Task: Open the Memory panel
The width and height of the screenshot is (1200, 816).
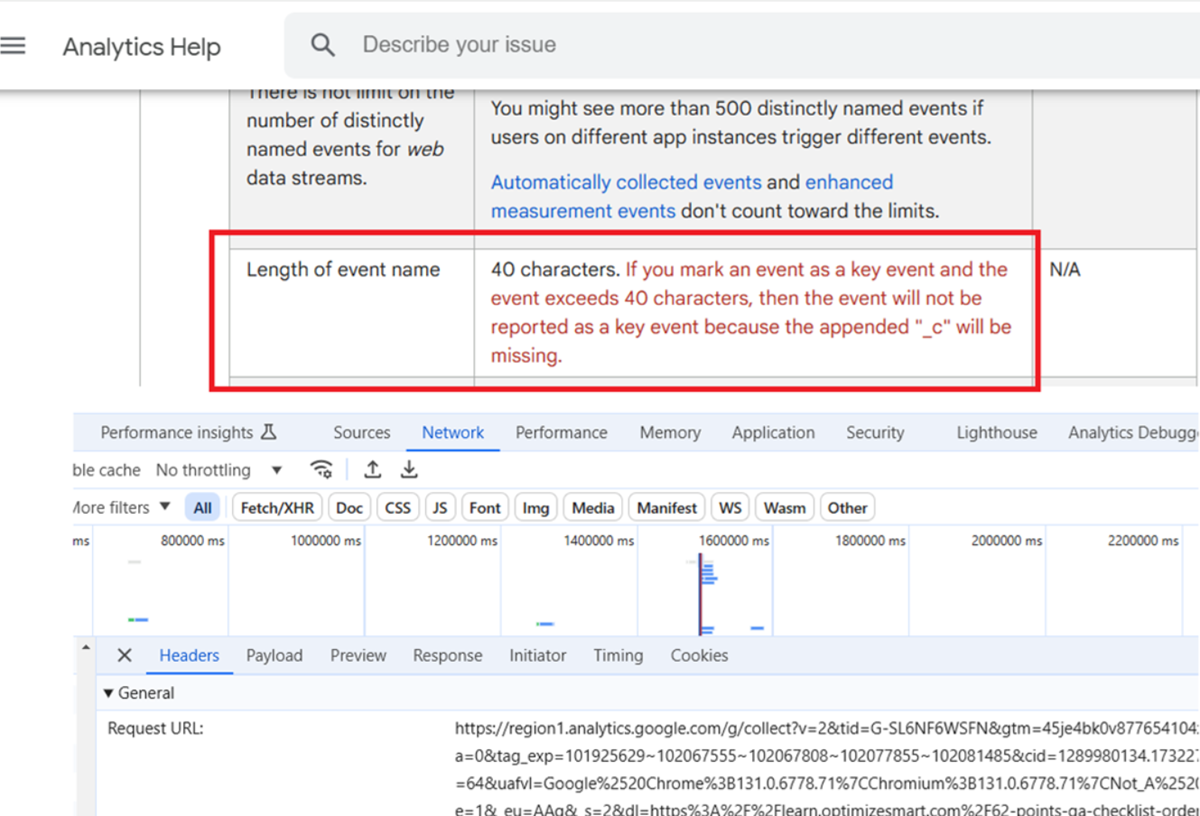Action: coord(669,432)
